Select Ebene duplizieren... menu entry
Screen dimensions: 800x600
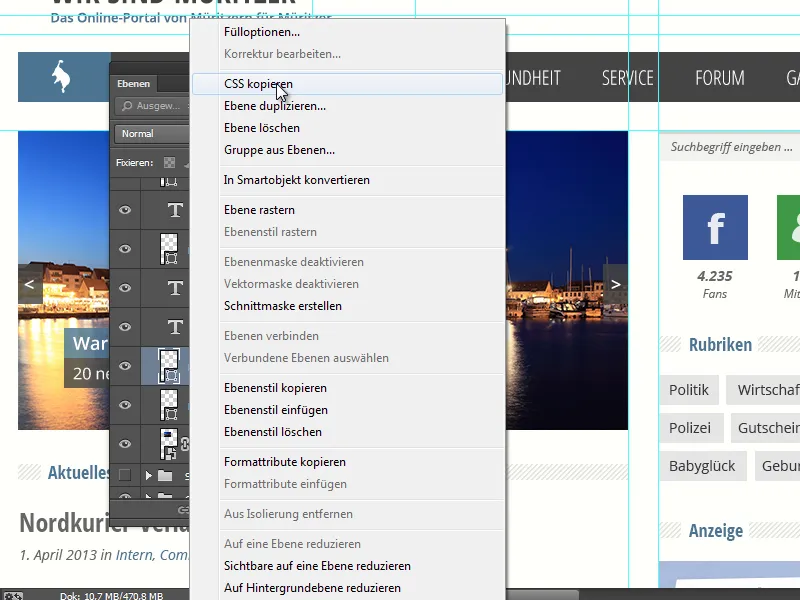pyautogui.click(x=347, y=106)
